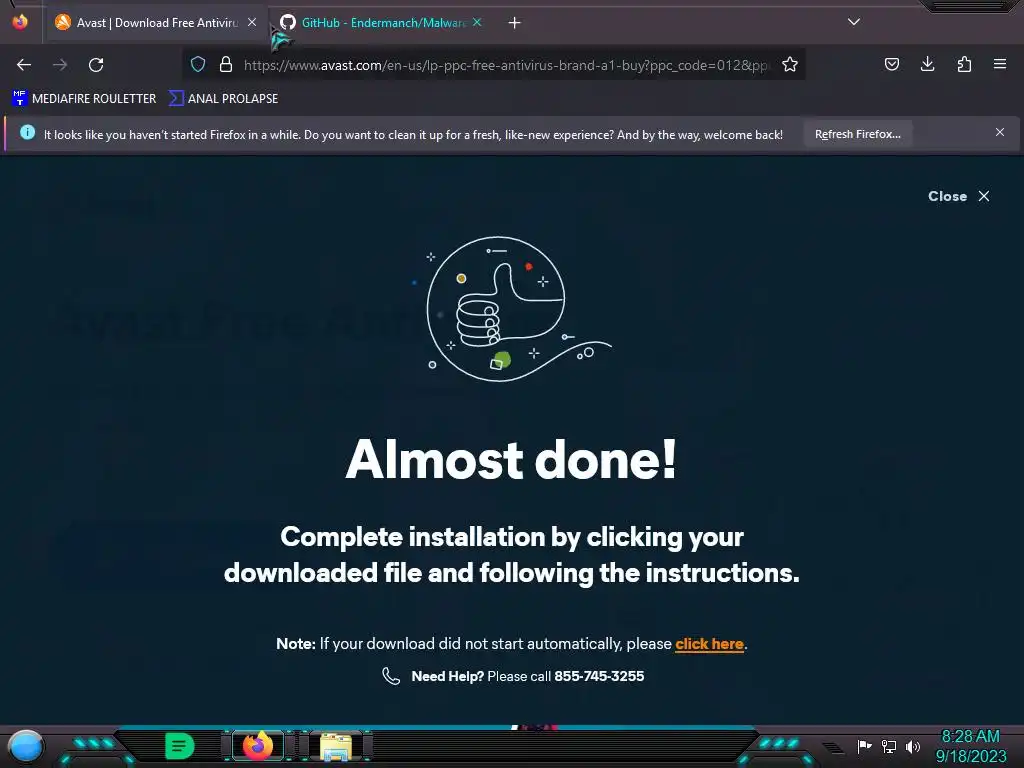
Task: Expand the list all tabs chevron
Action: coord(854,22)
